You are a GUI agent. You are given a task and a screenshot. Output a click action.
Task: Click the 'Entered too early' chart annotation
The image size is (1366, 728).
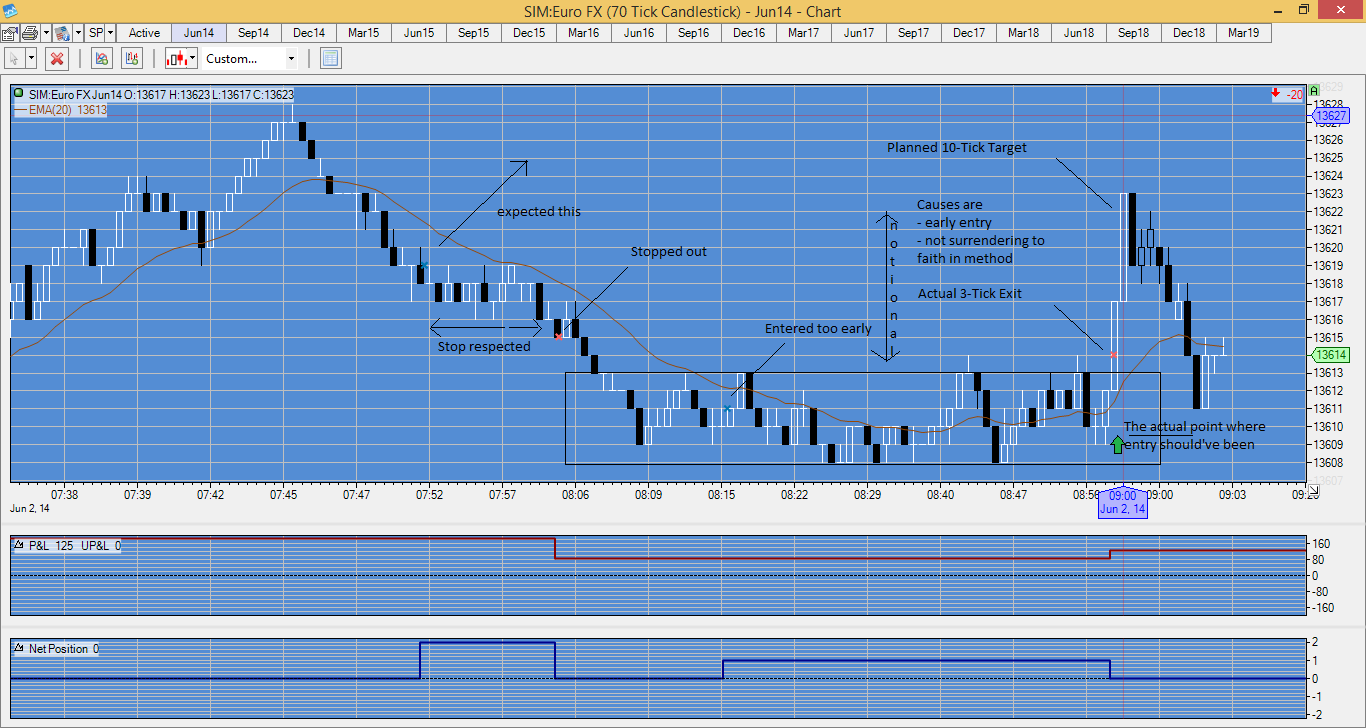click(818, 329)
